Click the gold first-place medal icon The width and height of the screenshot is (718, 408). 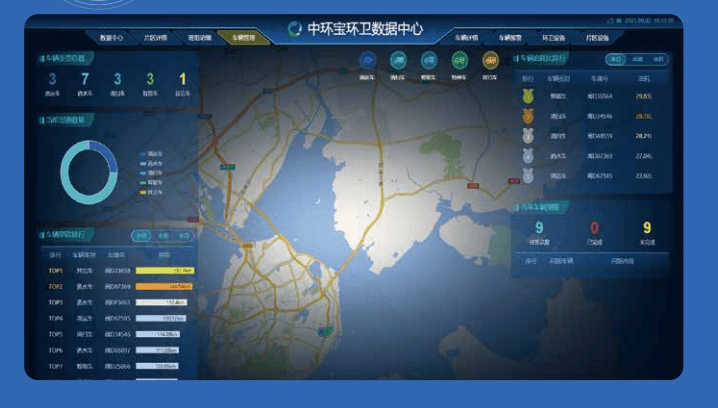tap(528, 96)
